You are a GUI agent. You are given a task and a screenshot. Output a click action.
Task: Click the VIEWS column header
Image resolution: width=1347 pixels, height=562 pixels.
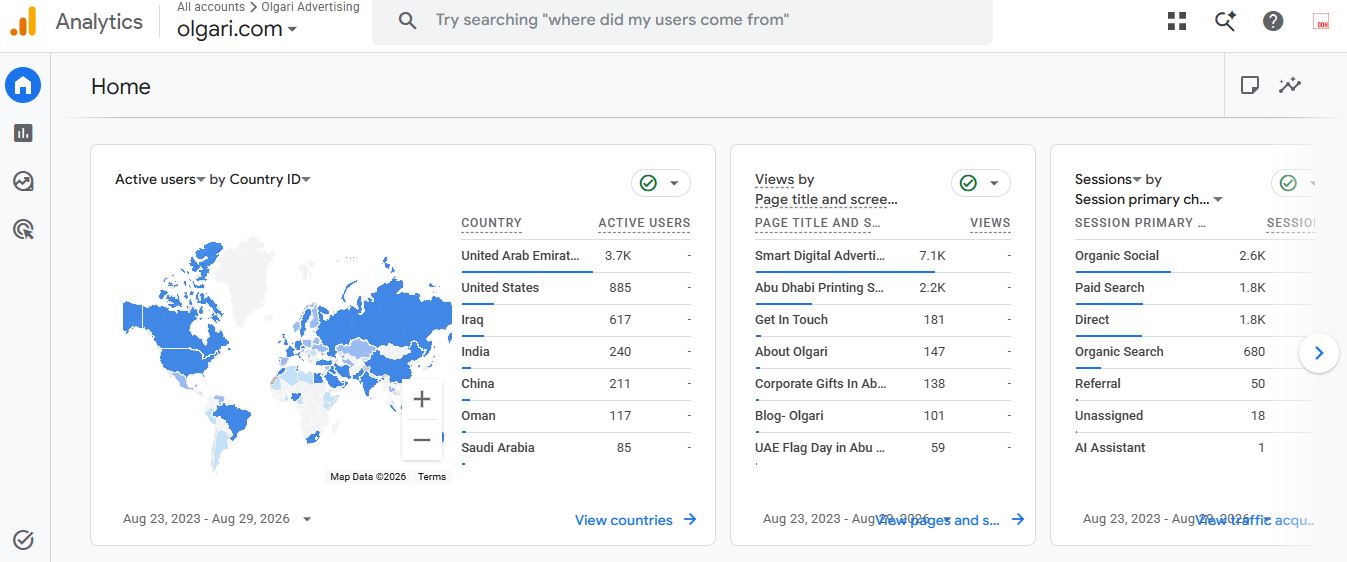(990, 223)
